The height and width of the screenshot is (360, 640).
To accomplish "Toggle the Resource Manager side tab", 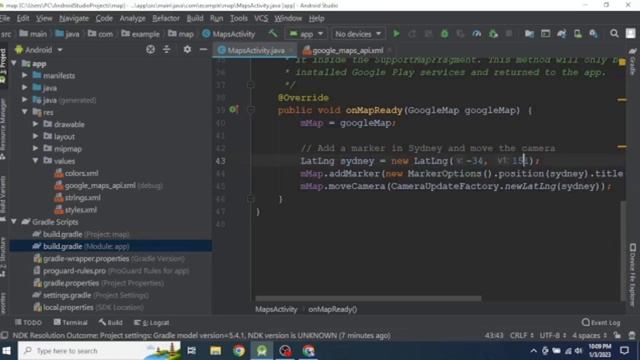I will coord(3,129).
